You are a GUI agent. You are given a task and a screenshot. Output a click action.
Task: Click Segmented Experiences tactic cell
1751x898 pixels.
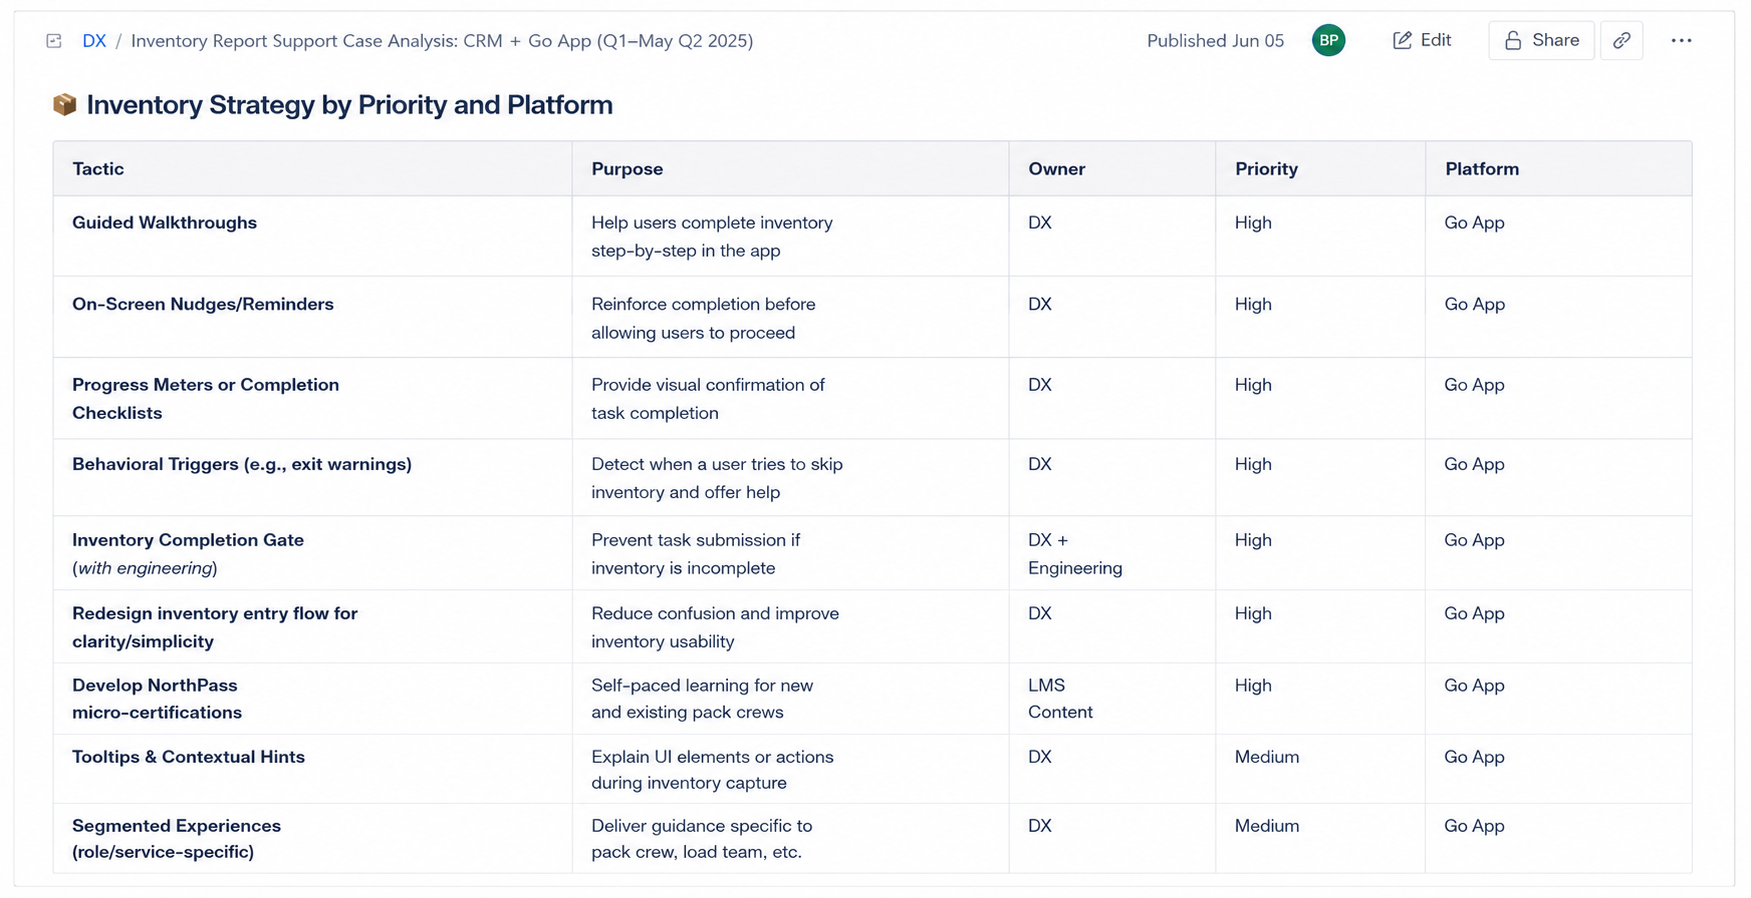[x=312, y=838]
